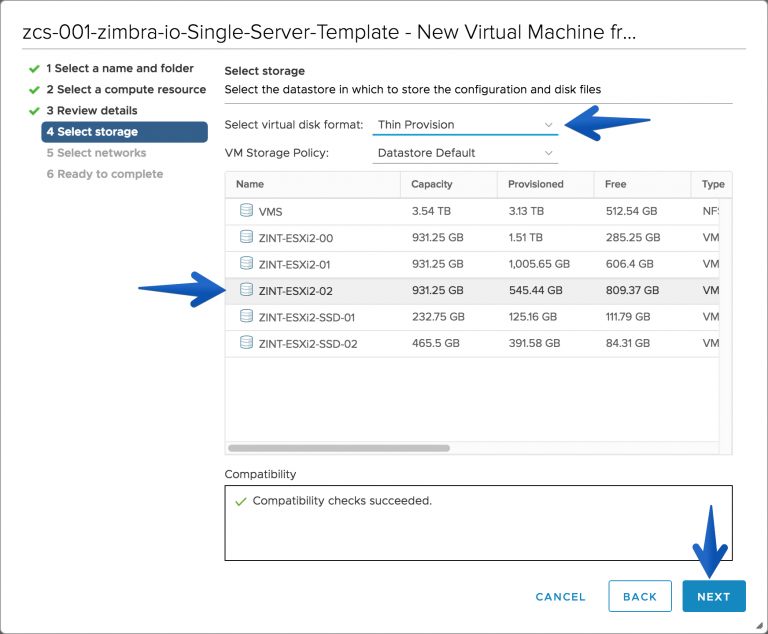The width and height of the screenshot is (768, 634).
Task: Open the virtual disk format dropdown
Action: coord(465,124)
